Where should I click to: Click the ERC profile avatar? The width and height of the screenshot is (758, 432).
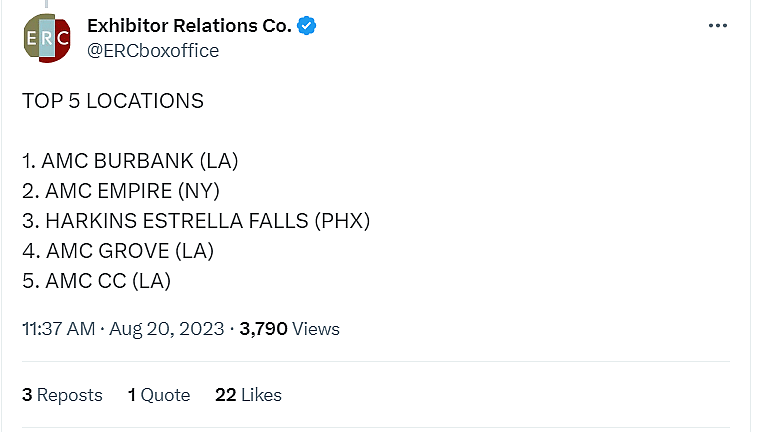click(46, 39)
